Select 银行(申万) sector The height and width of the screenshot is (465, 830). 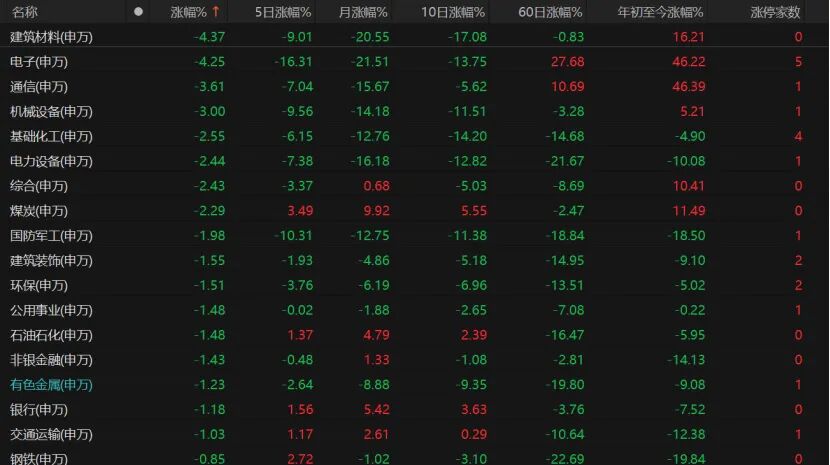point(39,409)
